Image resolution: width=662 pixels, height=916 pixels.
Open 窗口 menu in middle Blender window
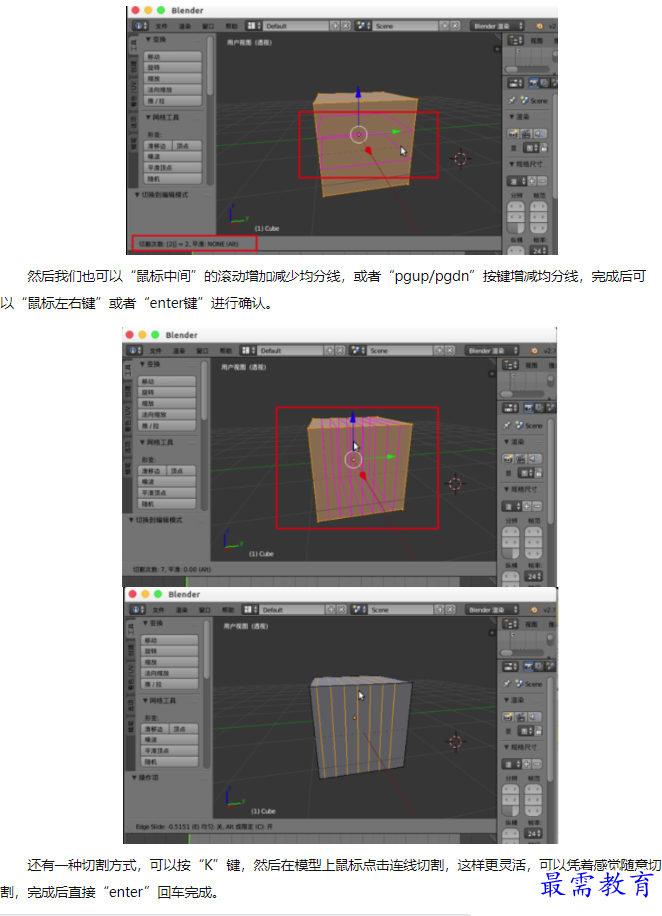tap(203, 351)
